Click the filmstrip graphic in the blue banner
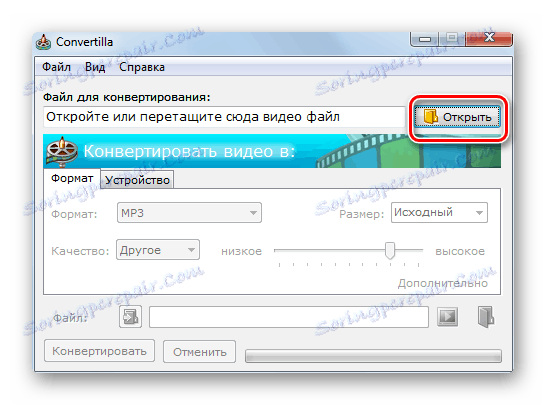The image size is (547, 406). [x=408, y=151]
